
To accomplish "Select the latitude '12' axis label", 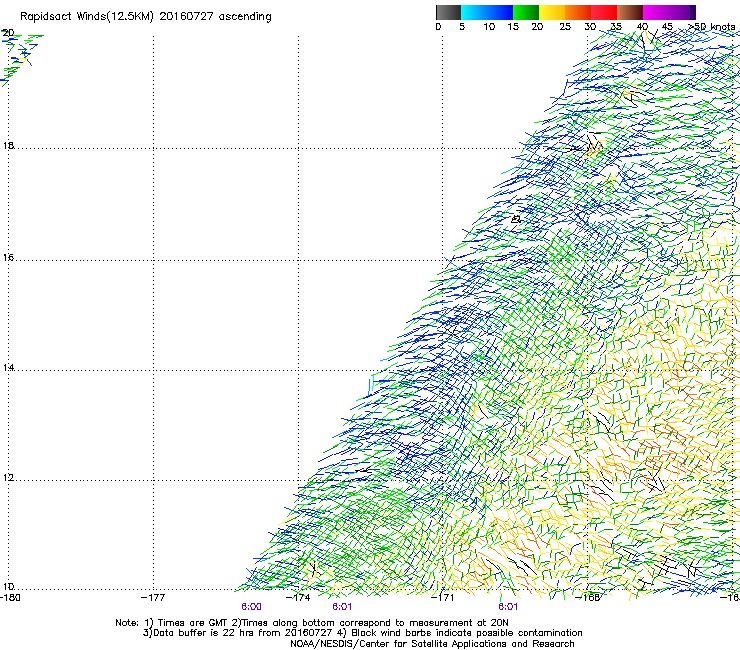I will point(8,478).
